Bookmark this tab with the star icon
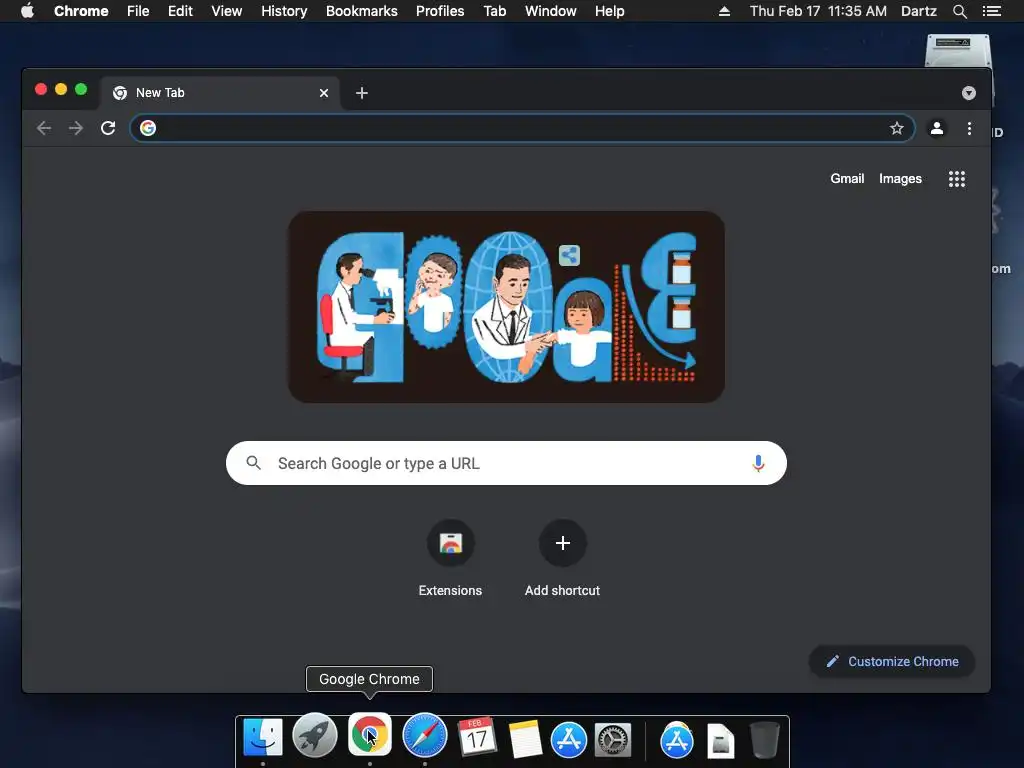This screenshot has height=768, width=1024. coord(897,128)
